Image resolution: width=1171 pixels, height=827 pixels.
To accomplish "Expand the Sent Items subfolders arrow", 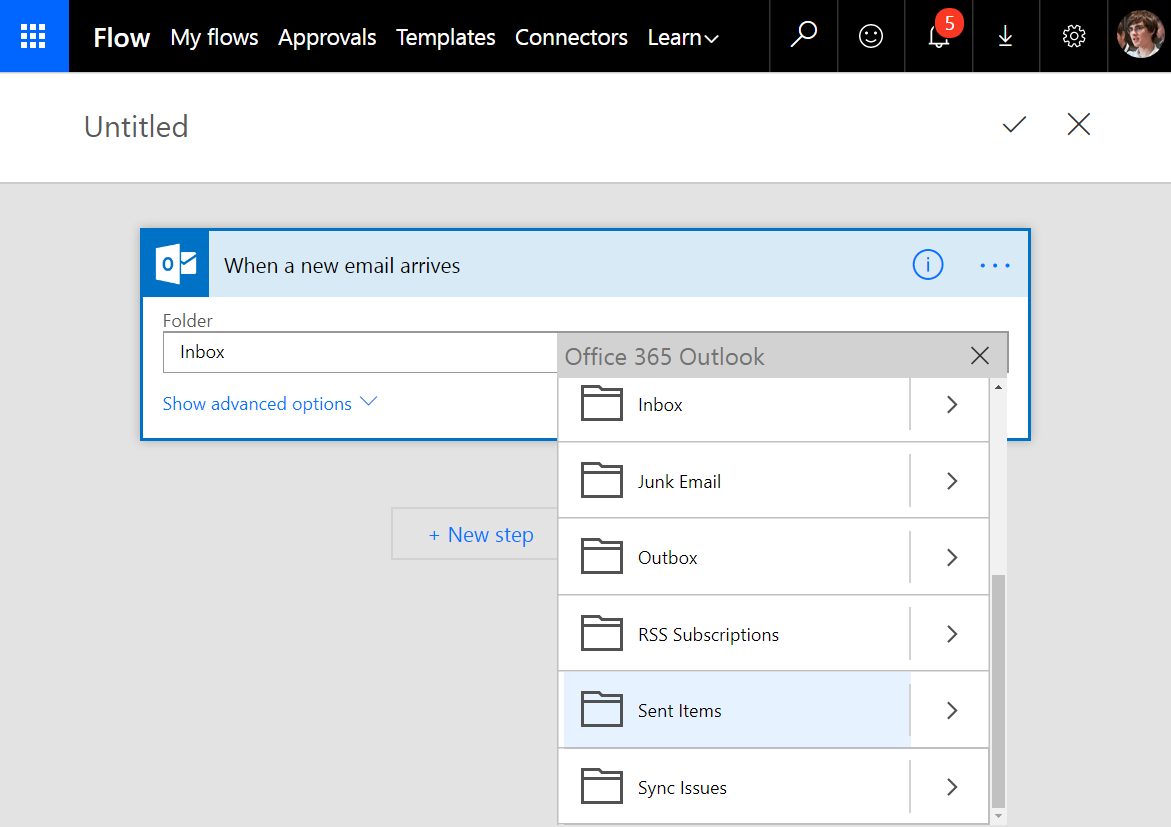I will [x=951, y=711].
